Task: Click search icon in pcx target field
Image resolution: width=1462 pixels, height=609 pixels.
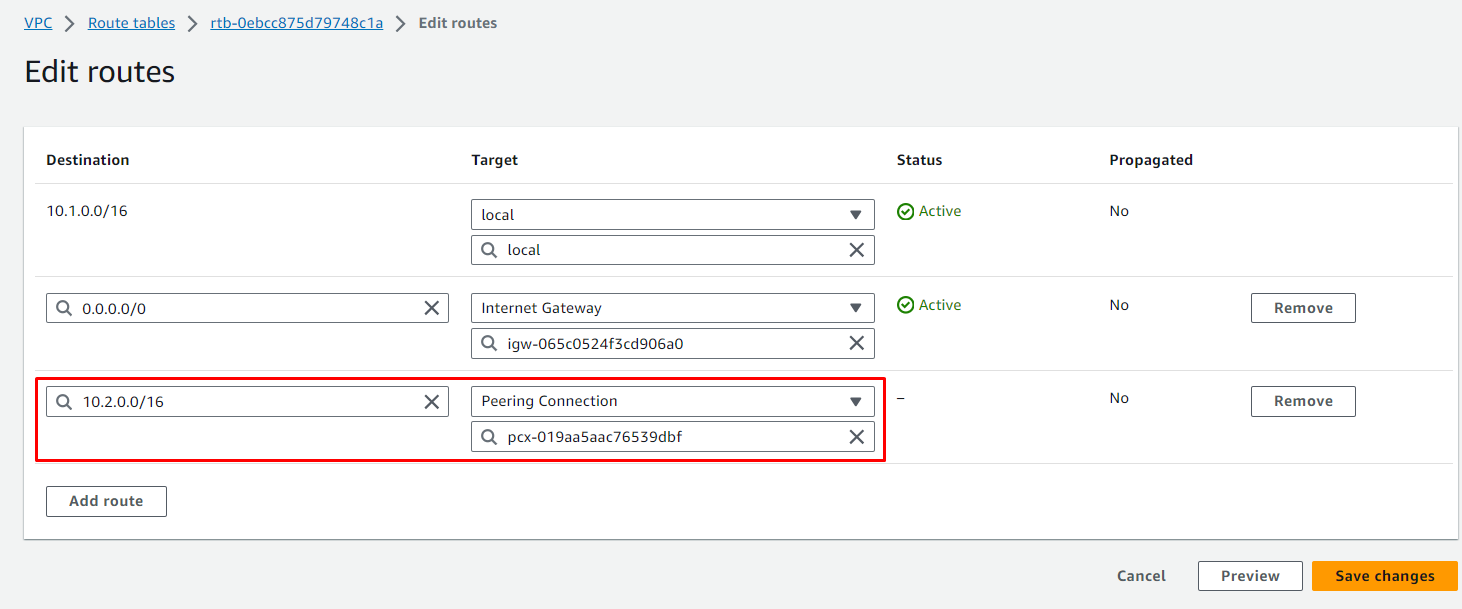Action: tap(489, 437)
